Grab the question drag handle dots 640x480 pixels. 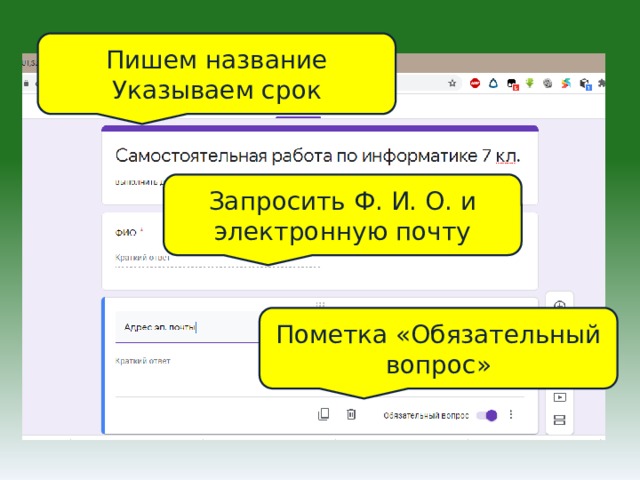click(x=320, y=304)
